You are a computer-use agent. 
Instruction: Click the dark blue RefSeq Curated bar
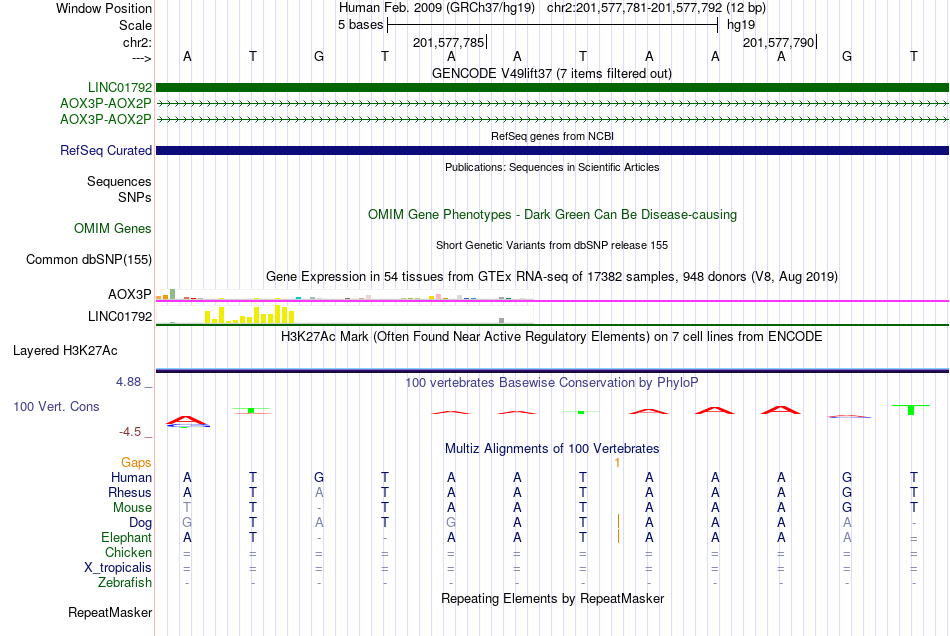tap(552, 150)
